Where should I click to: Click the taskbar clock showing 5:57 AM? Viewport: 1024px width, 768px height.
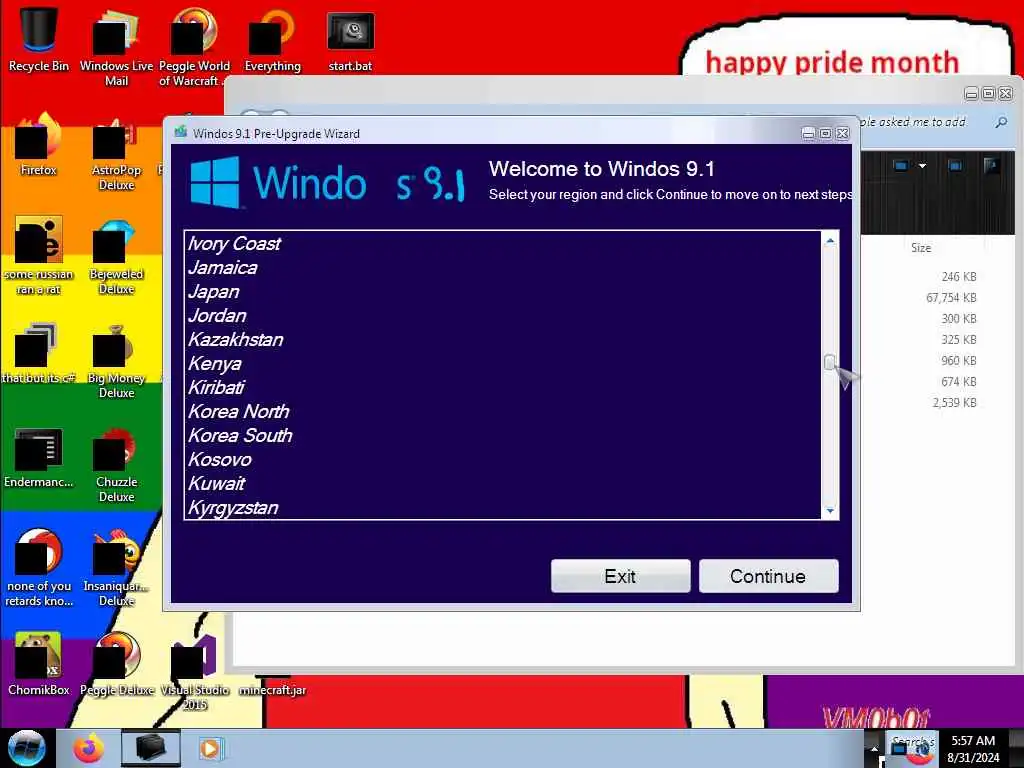[x=973, y=749]
